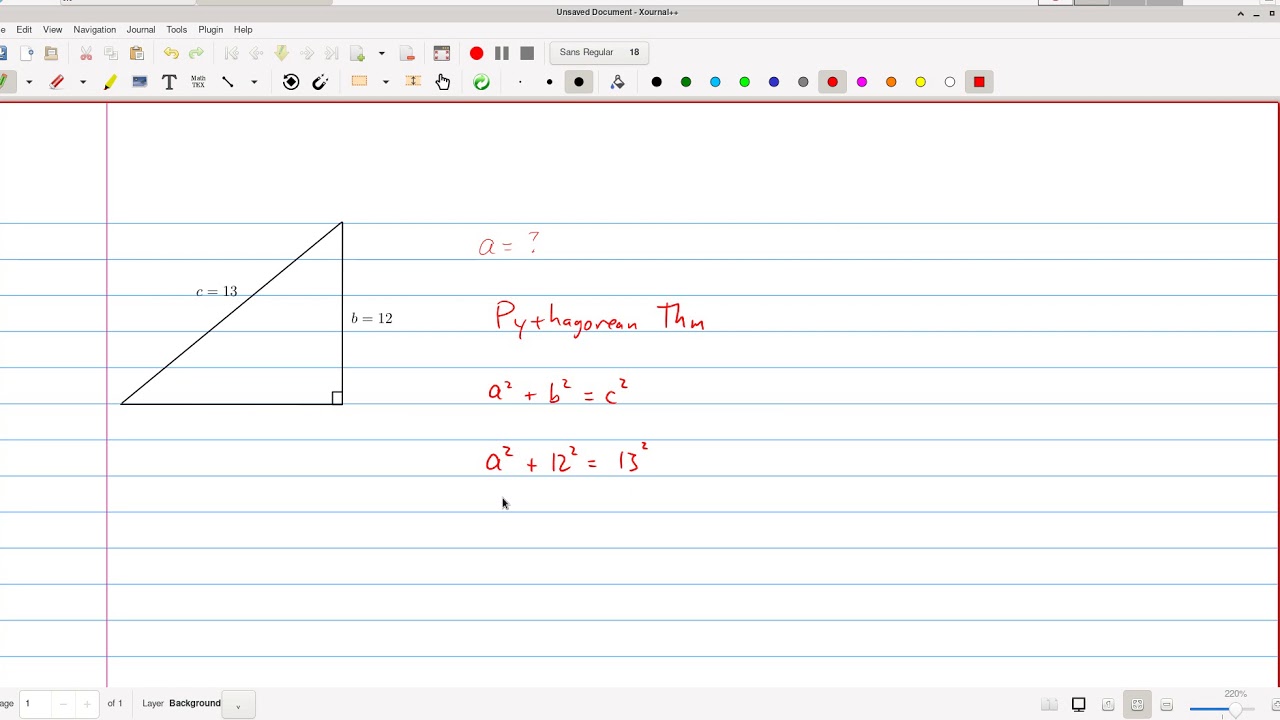Click the page number input field
The height and width of the screenshot is (720, 1280).
37,704
